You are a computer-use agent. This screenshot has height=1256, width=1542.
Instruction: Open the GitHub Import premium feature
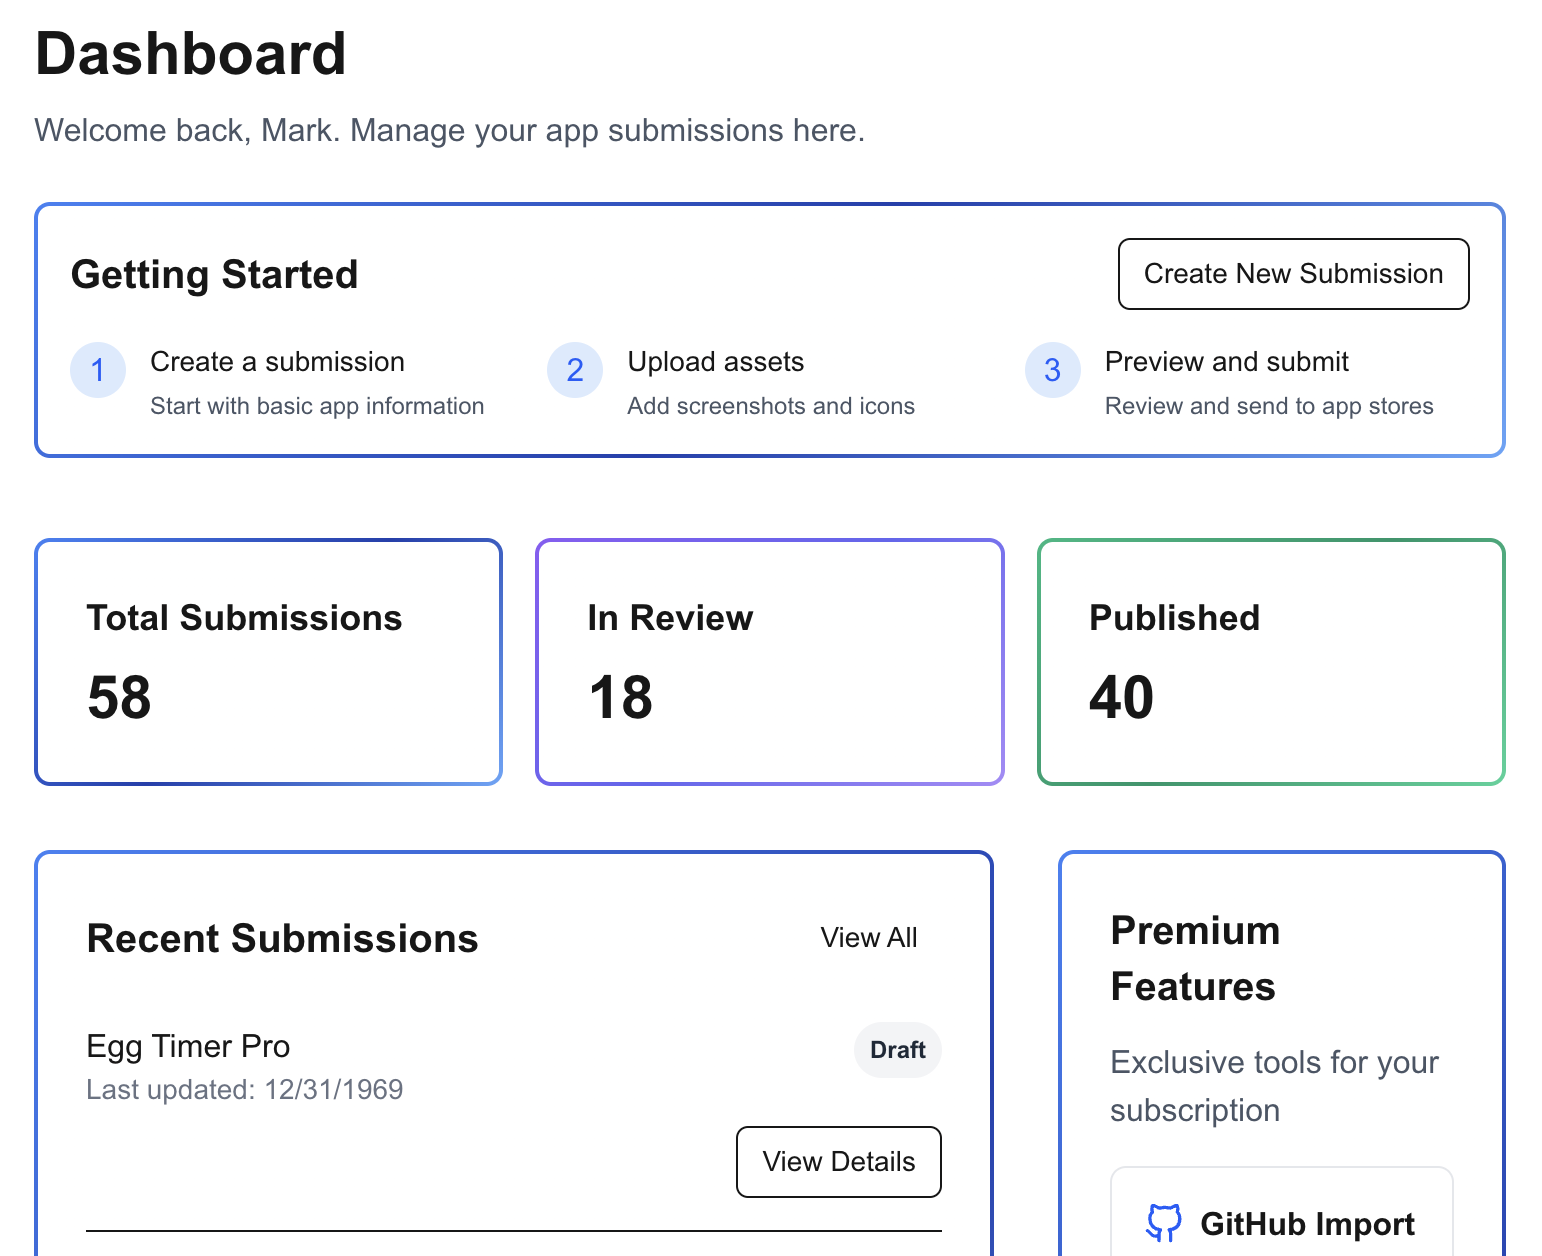click(1281, 1222)
